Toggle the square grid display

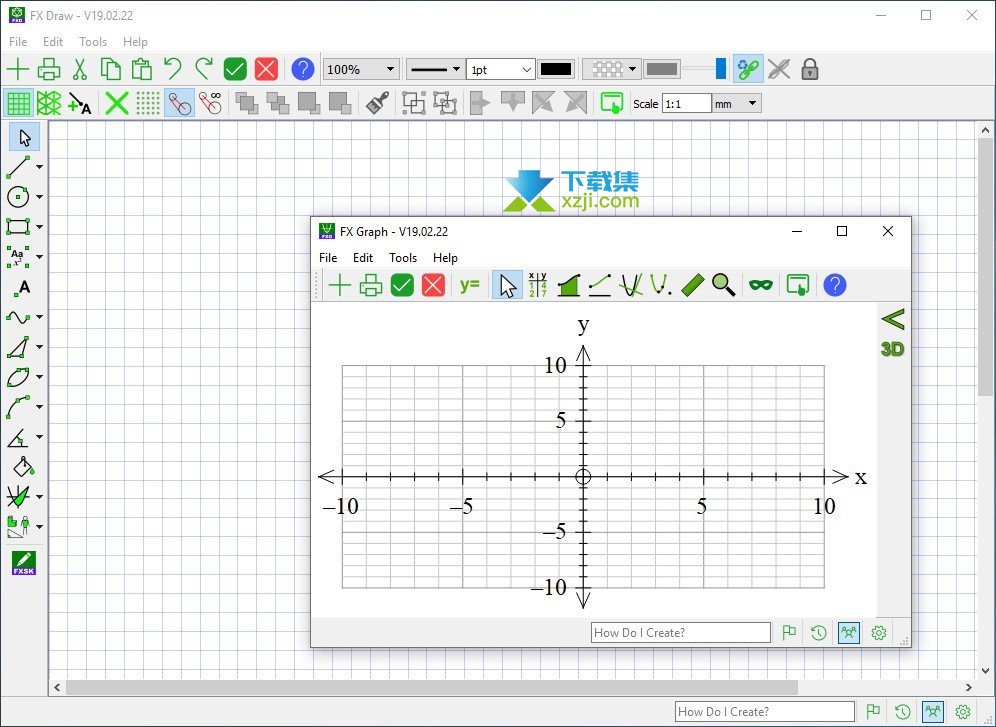pos(18,103)
